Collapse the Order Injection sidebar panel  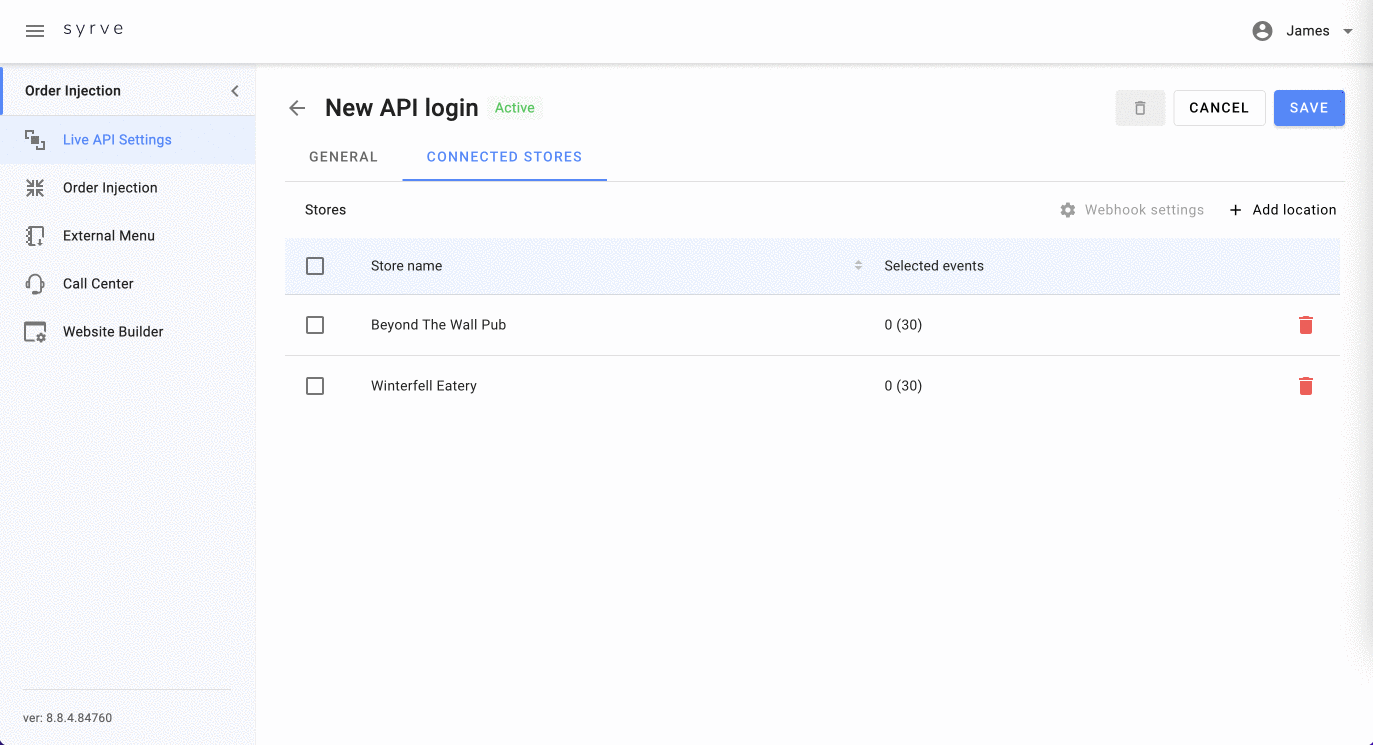[x=235, y=91]
